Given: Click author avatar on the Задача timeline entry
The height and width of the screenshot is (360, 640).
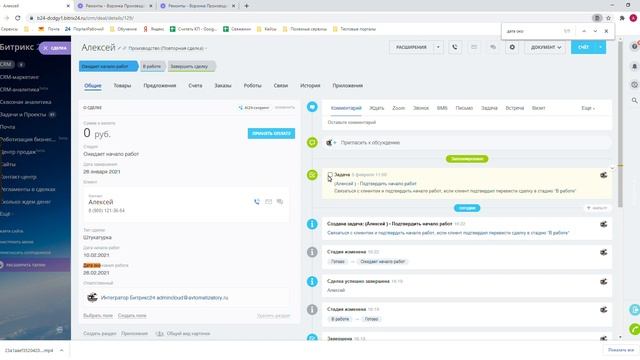Looking at the screenshot, I should tap(604, 175).
